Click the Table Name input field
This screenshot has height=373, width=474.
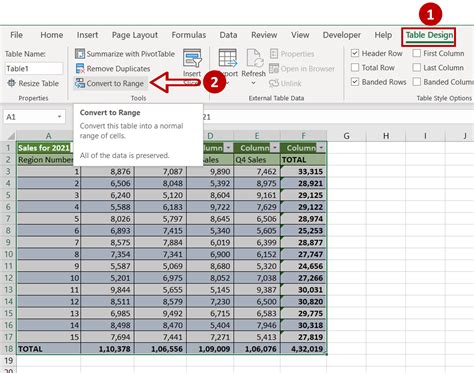(x=34, y=69)
